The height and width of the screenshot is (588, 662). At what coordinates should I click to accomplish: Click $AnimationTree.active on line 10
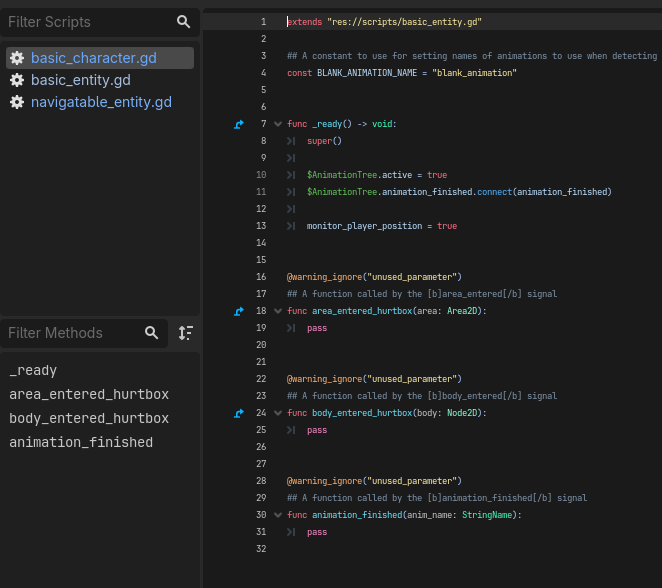359,175
